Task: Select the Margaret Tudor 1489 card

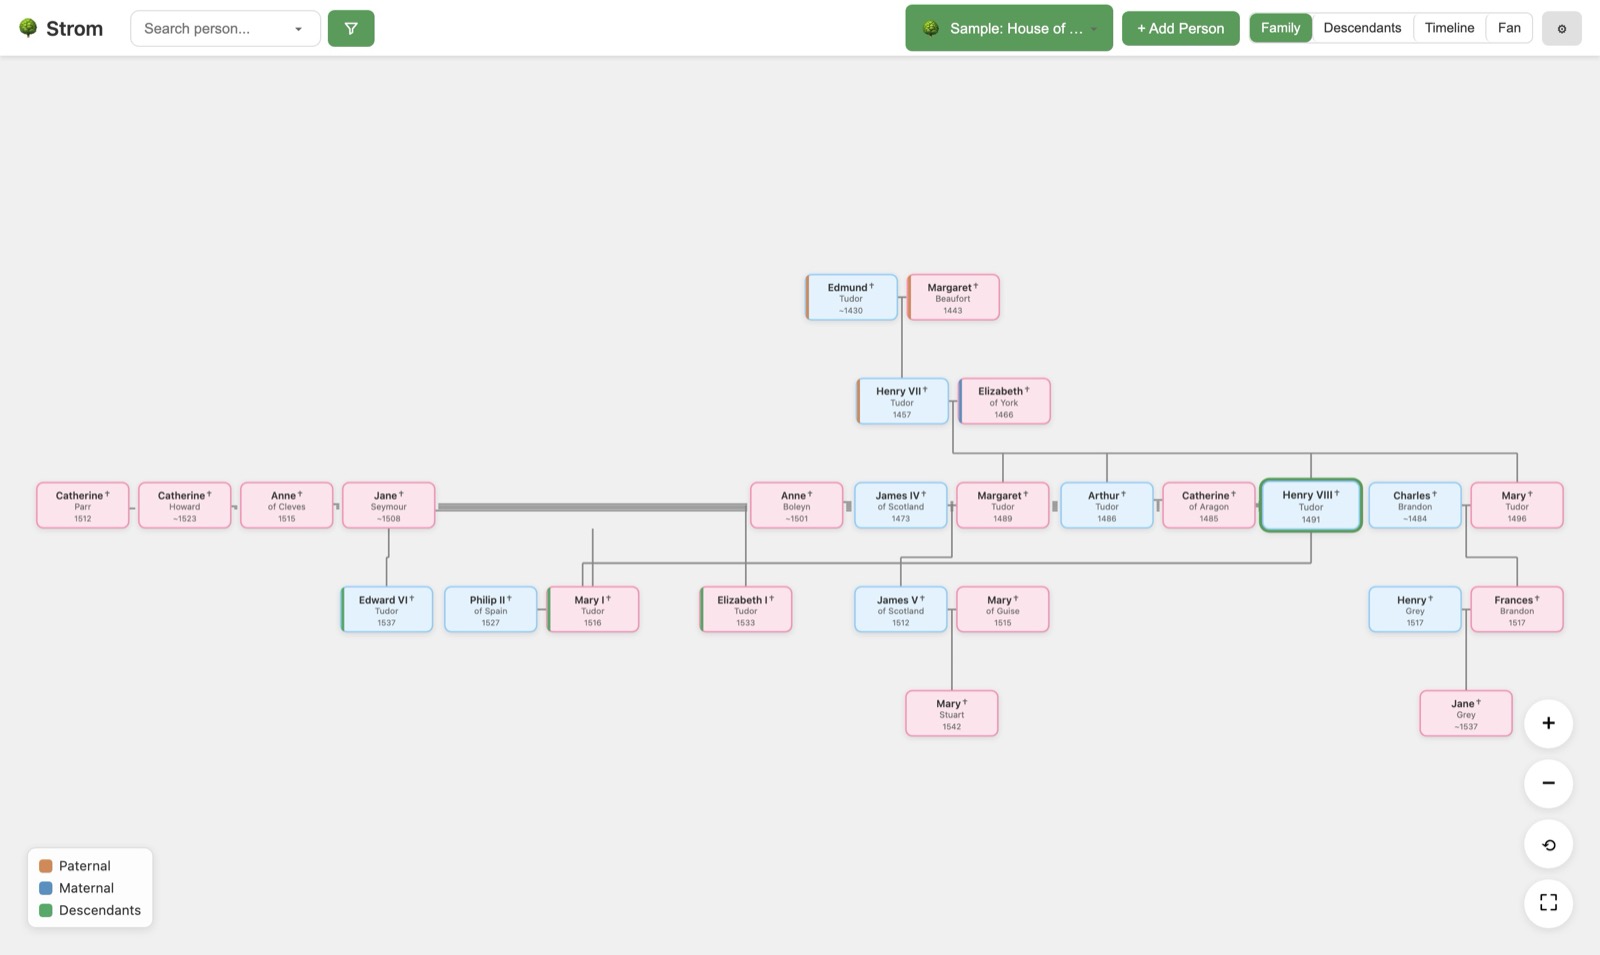Action: click(1003, 506)
